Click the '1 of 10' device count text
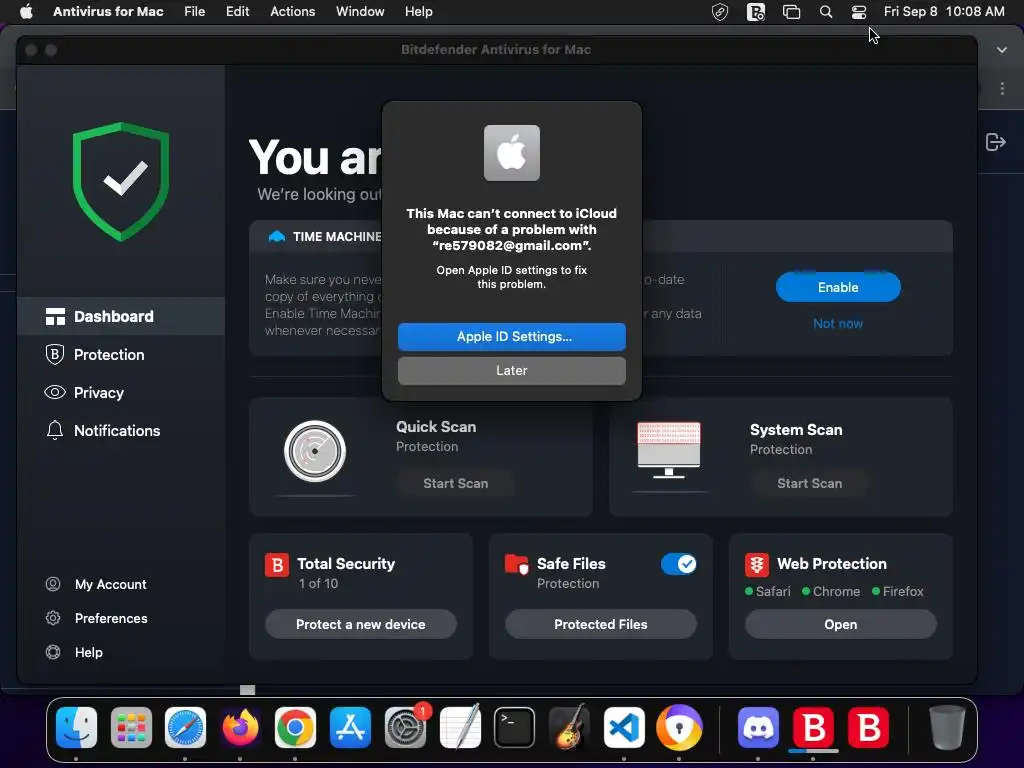 tap(318, 583)
